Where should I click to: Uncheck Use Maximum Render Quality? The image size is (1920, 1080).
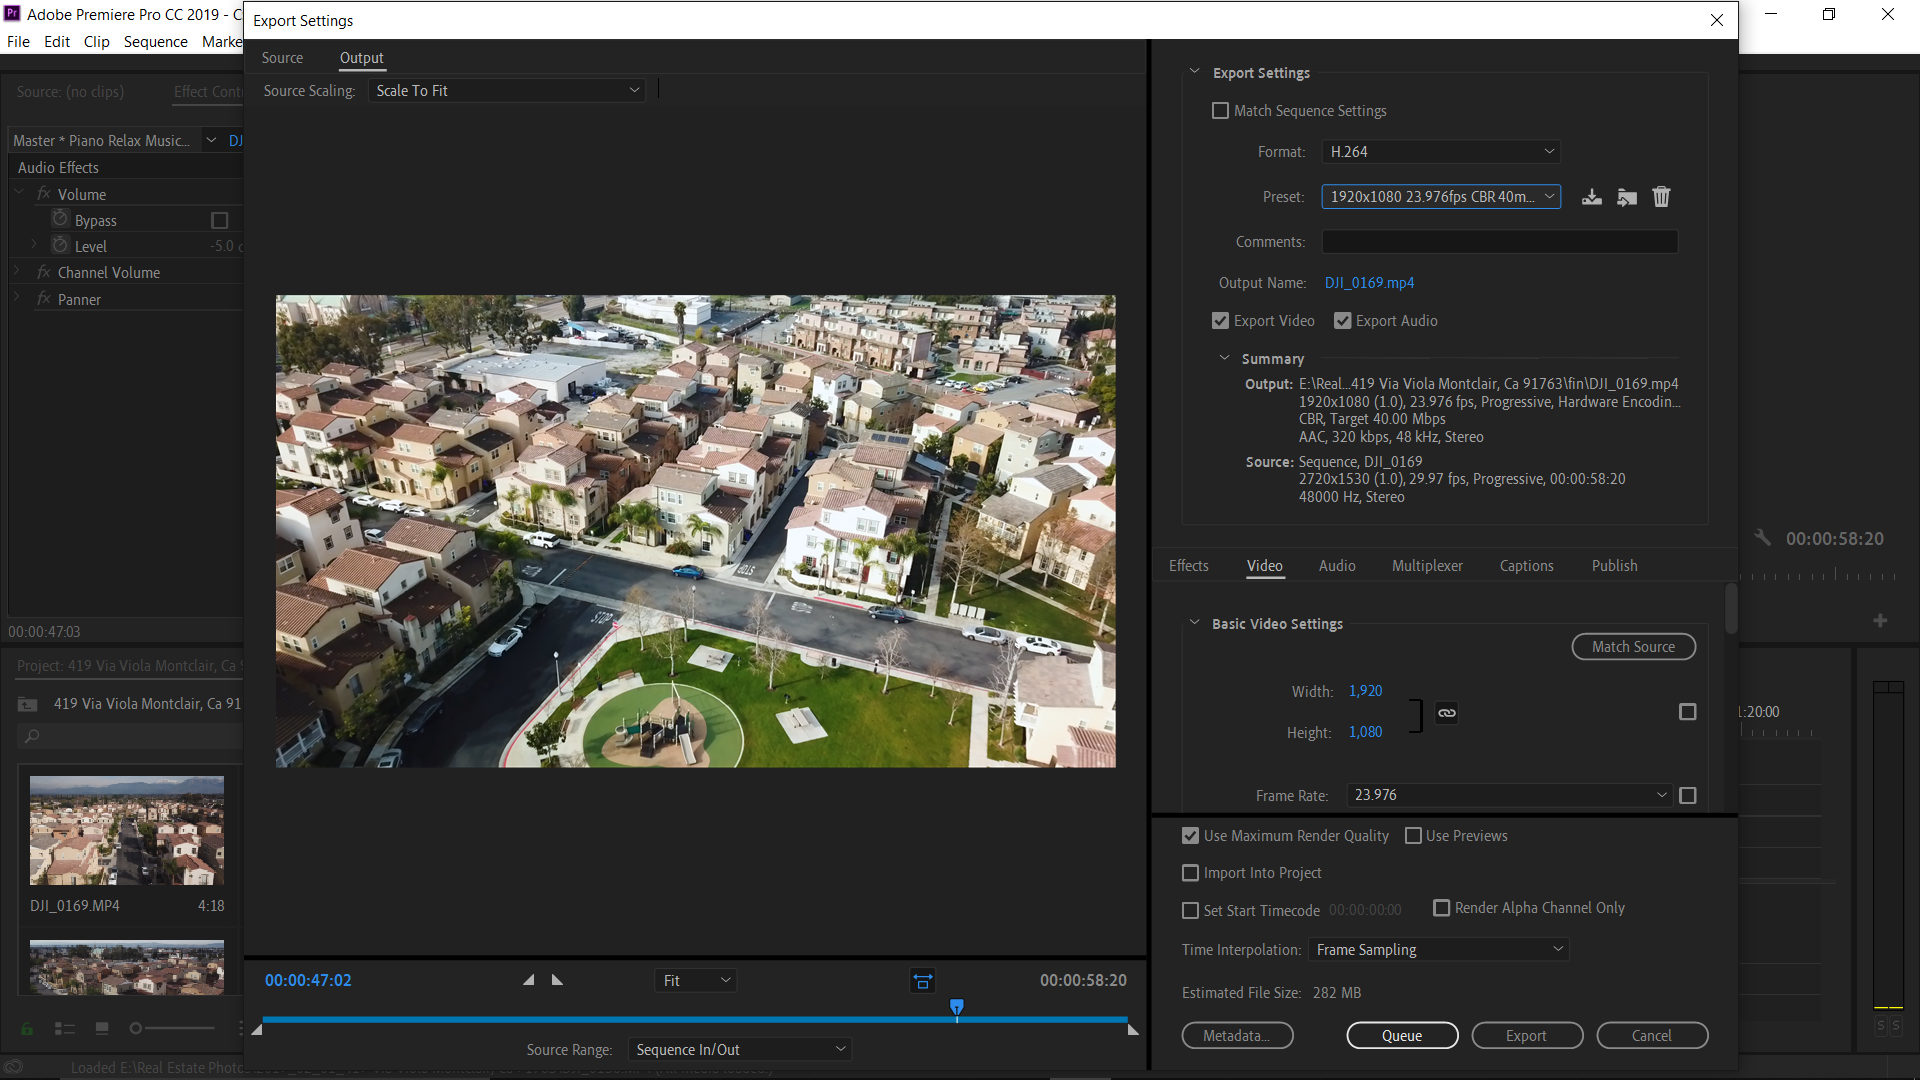click(x=1190, y=836)
